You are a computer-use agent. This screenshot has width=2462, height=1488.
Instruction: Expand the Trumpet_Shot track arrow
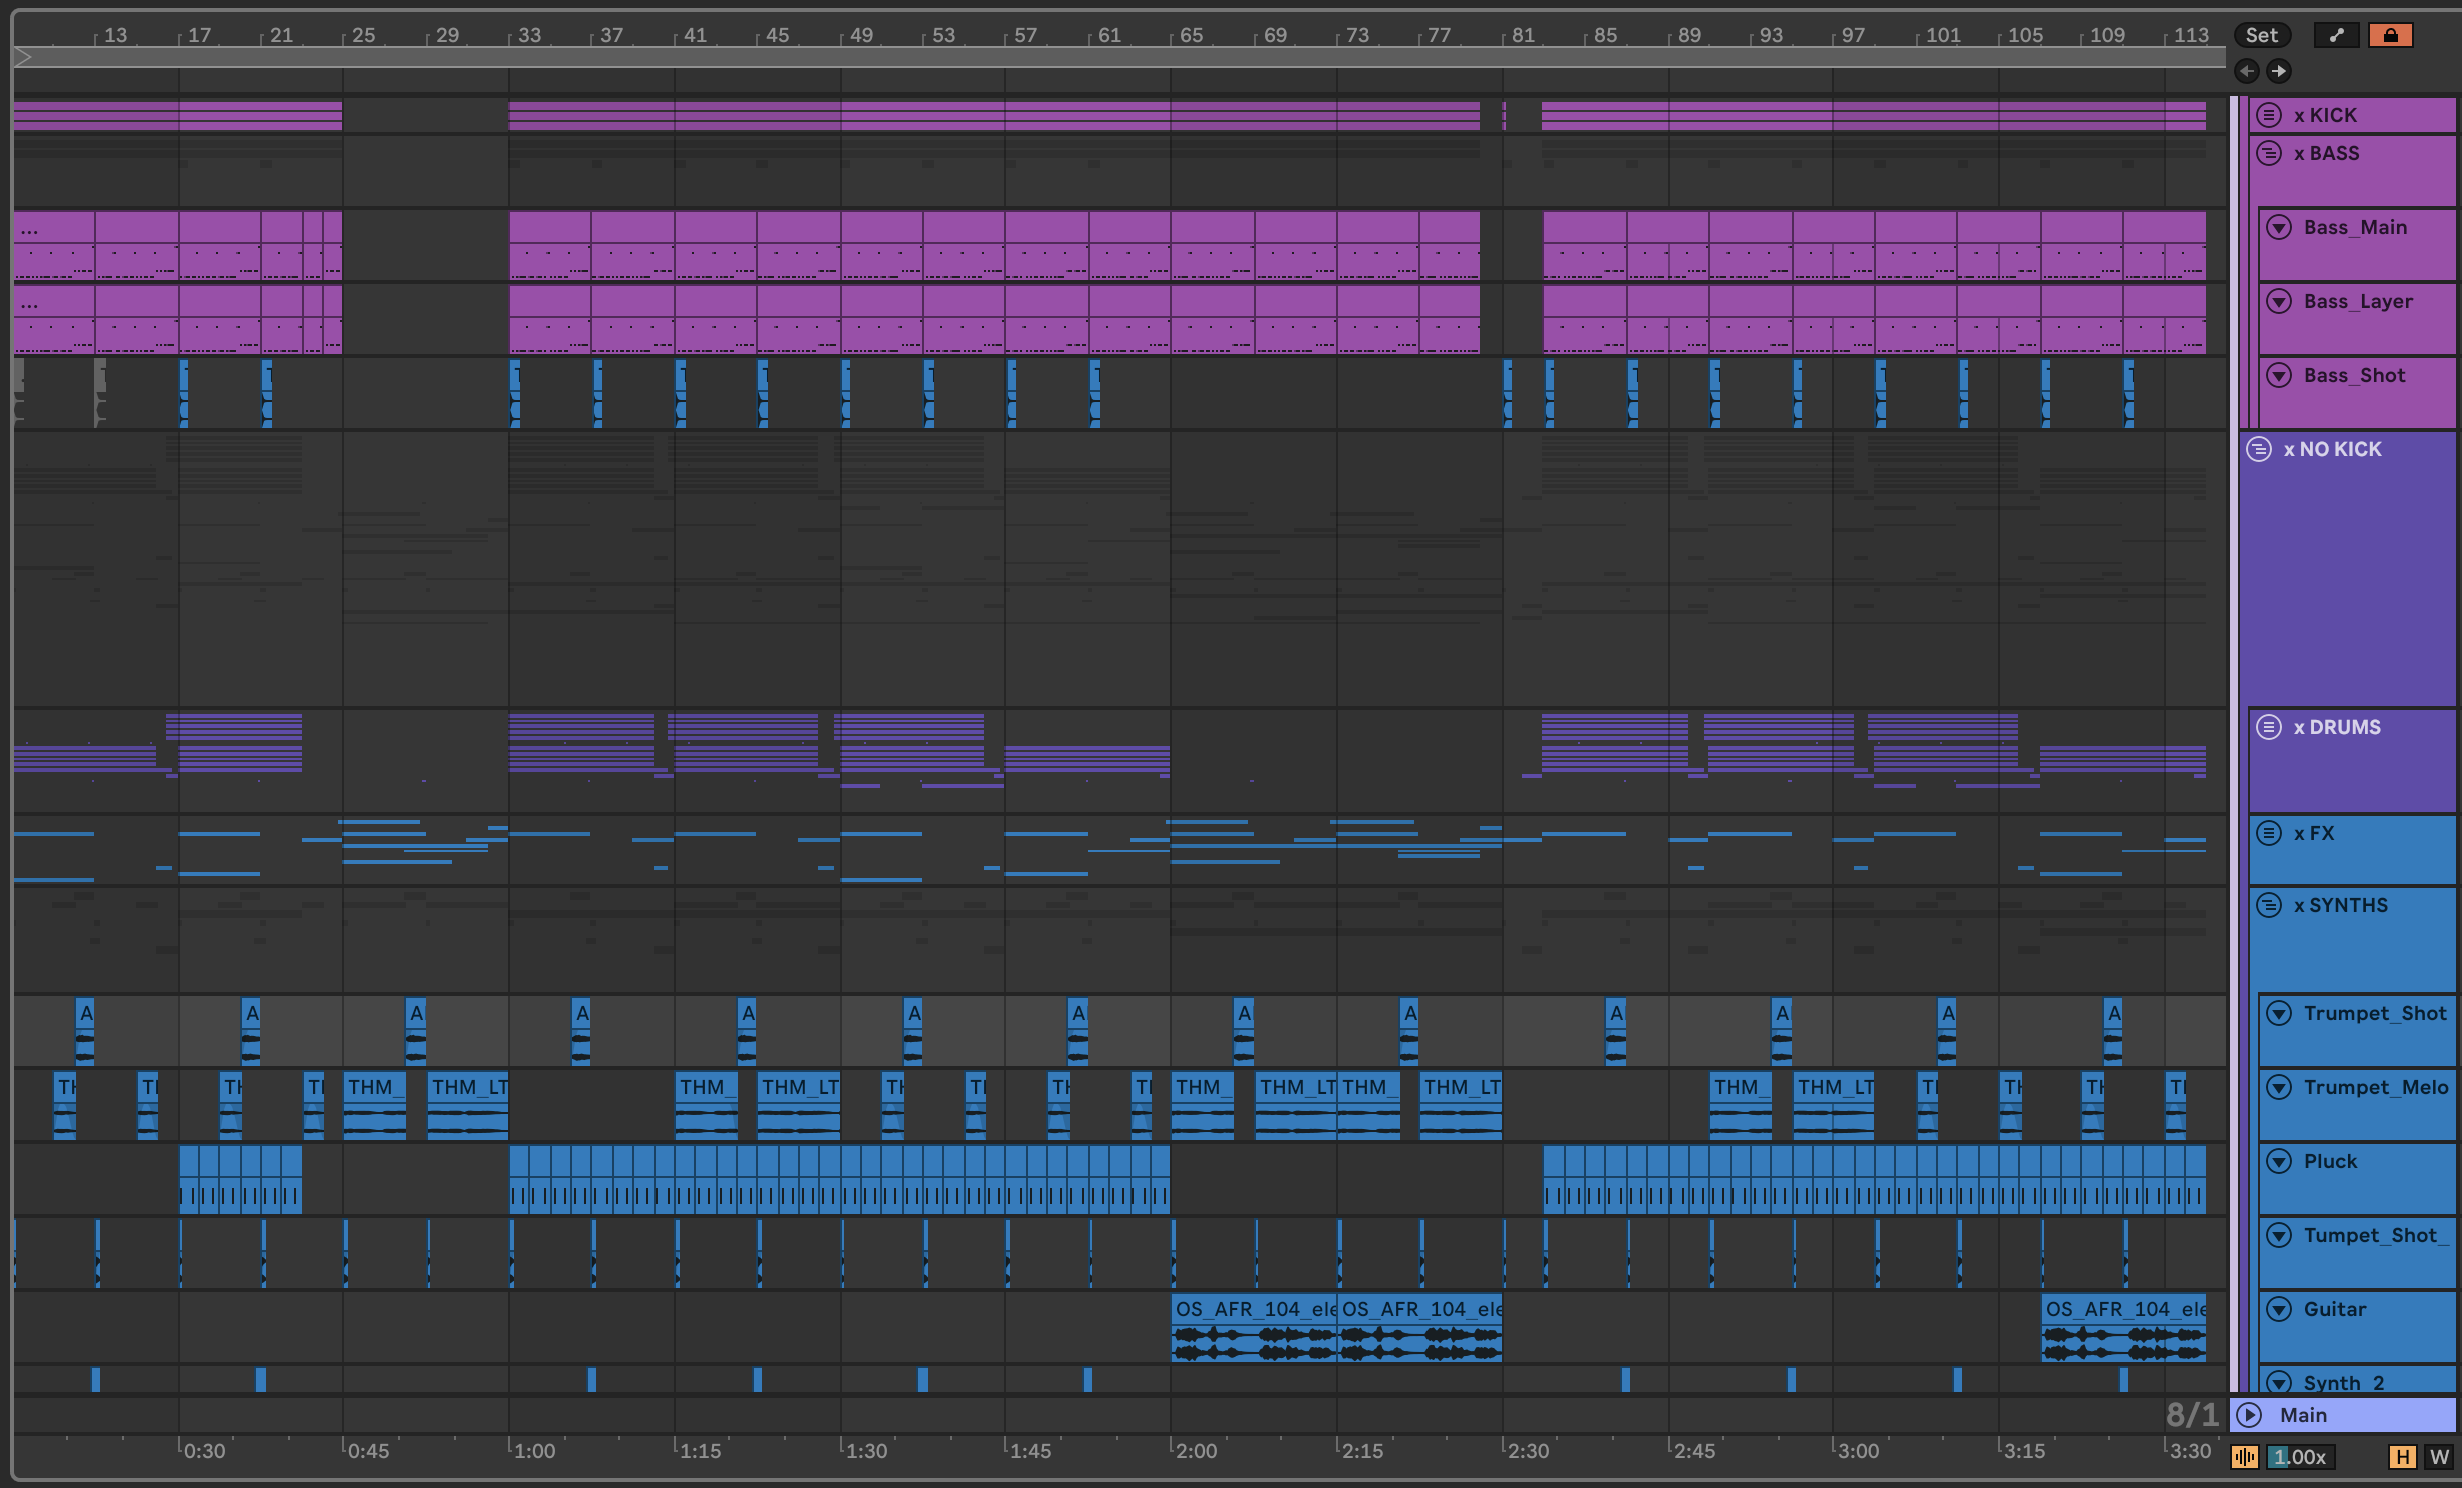2279,1013
